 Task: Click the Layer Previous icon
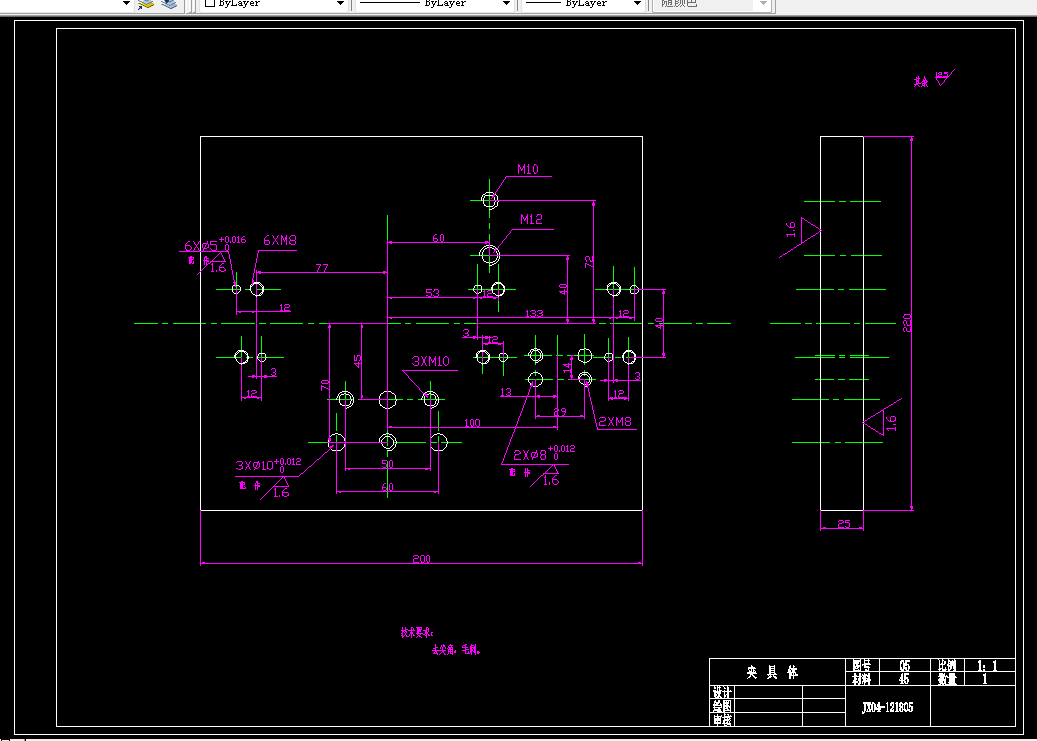point(169,4)
